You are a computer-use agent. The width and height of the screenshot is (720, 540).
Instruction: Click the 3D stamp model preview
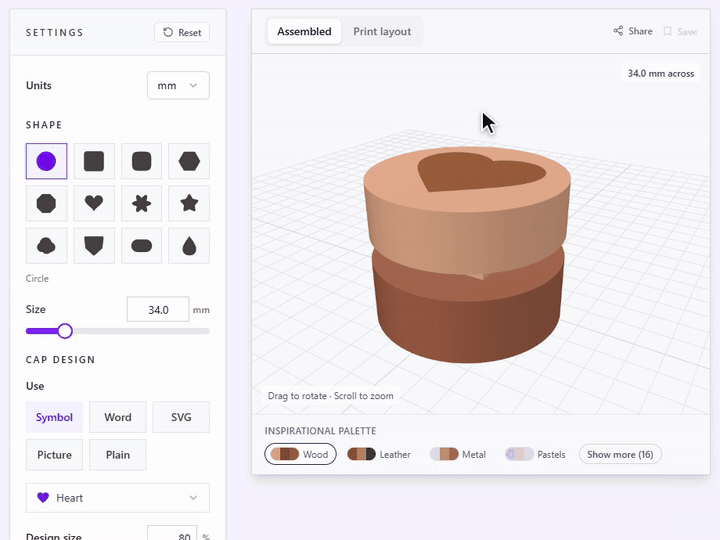click(x=467, y=255)
